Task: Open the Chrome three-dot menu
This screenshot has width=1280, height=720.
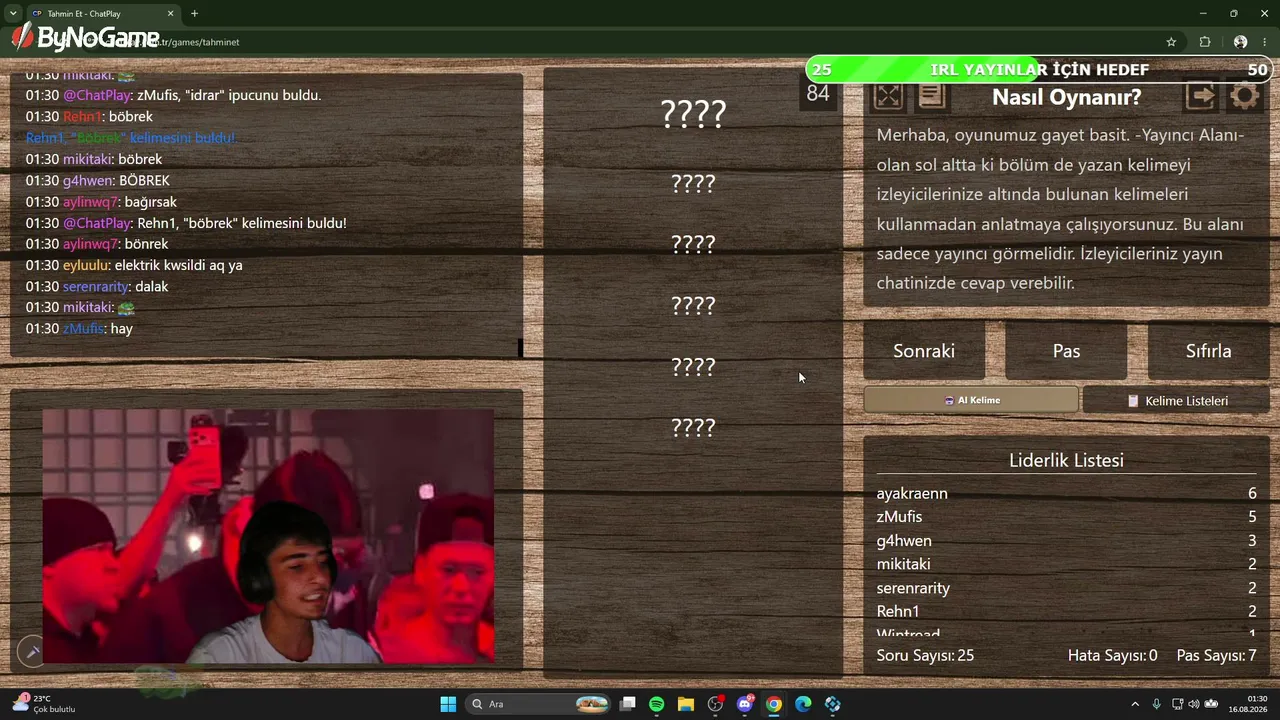Action: tap(1265, 42)
